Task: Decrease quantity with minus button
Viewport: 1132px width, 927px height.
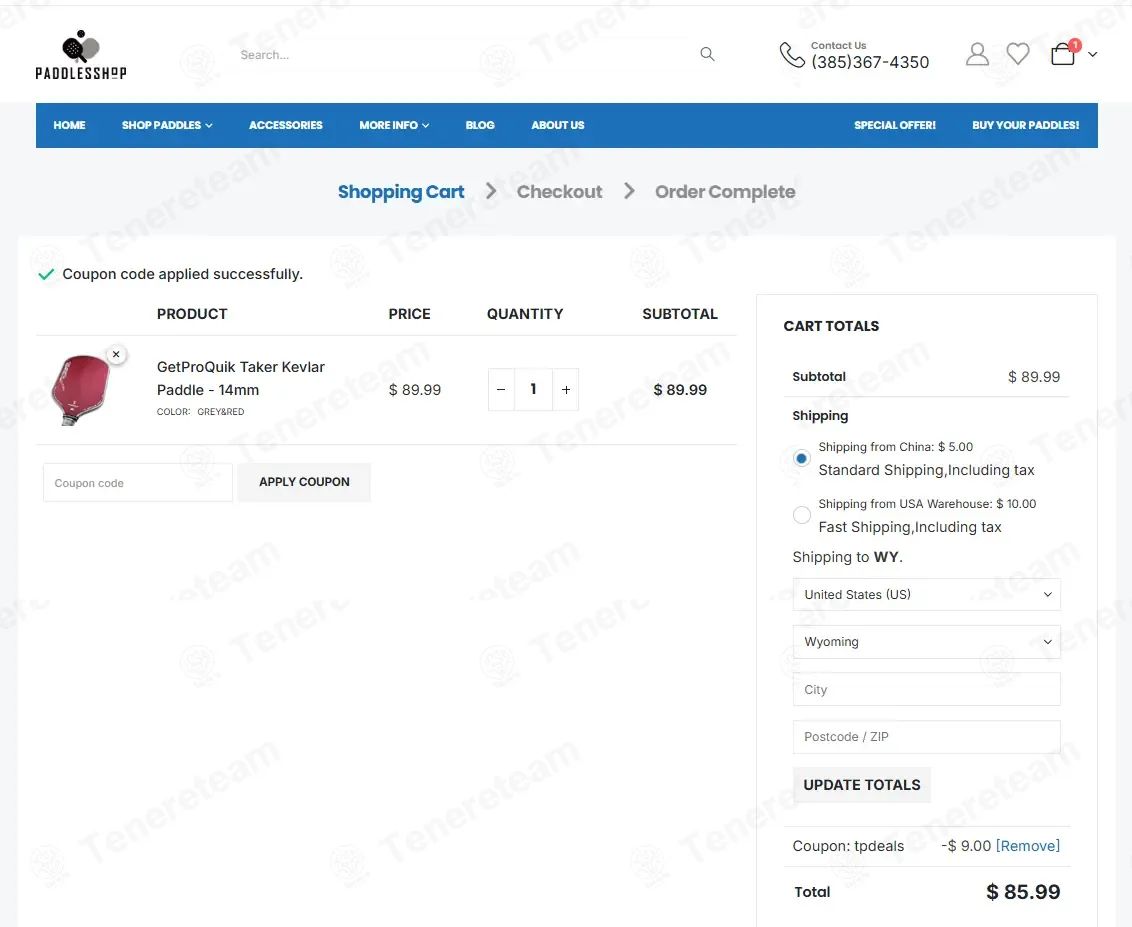Action: [501, 390]
